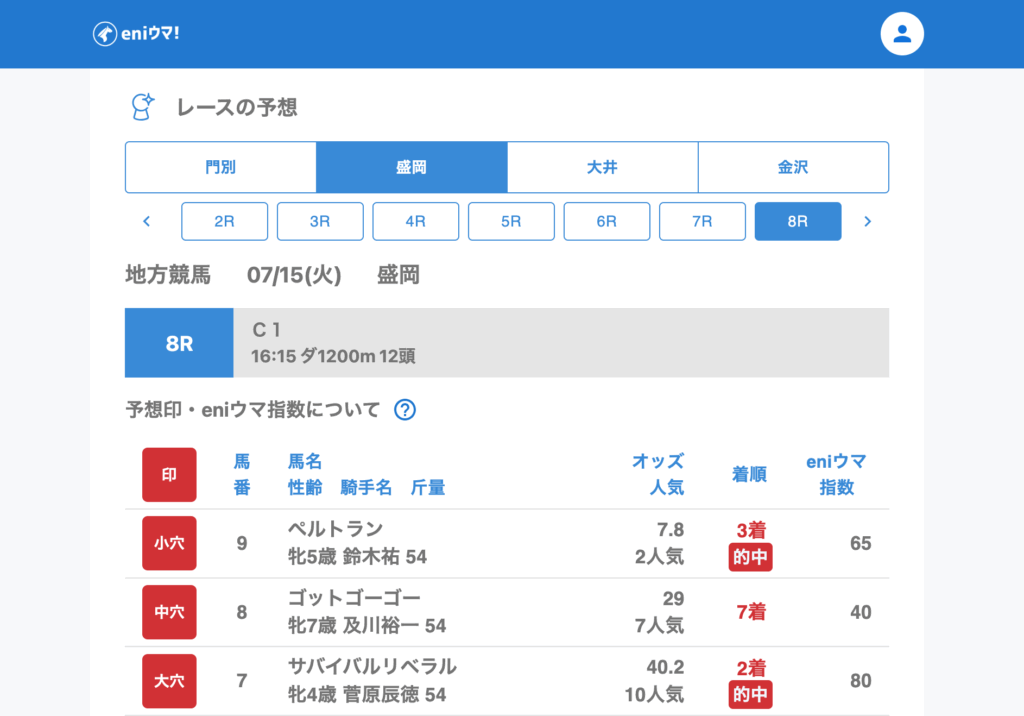Select the 盛岡 racecourse tab
The image size is (1024, 716).
412,167
